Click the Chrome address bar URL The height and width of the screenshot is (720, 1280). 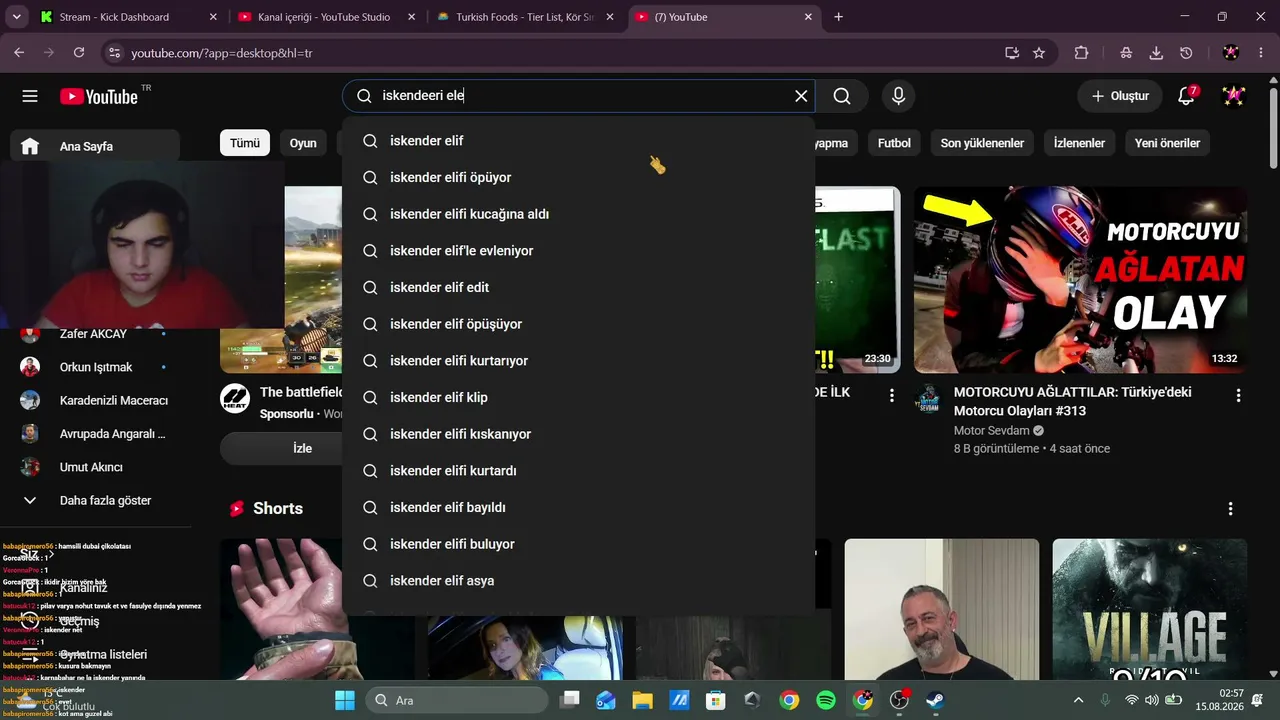coord(221,53)
